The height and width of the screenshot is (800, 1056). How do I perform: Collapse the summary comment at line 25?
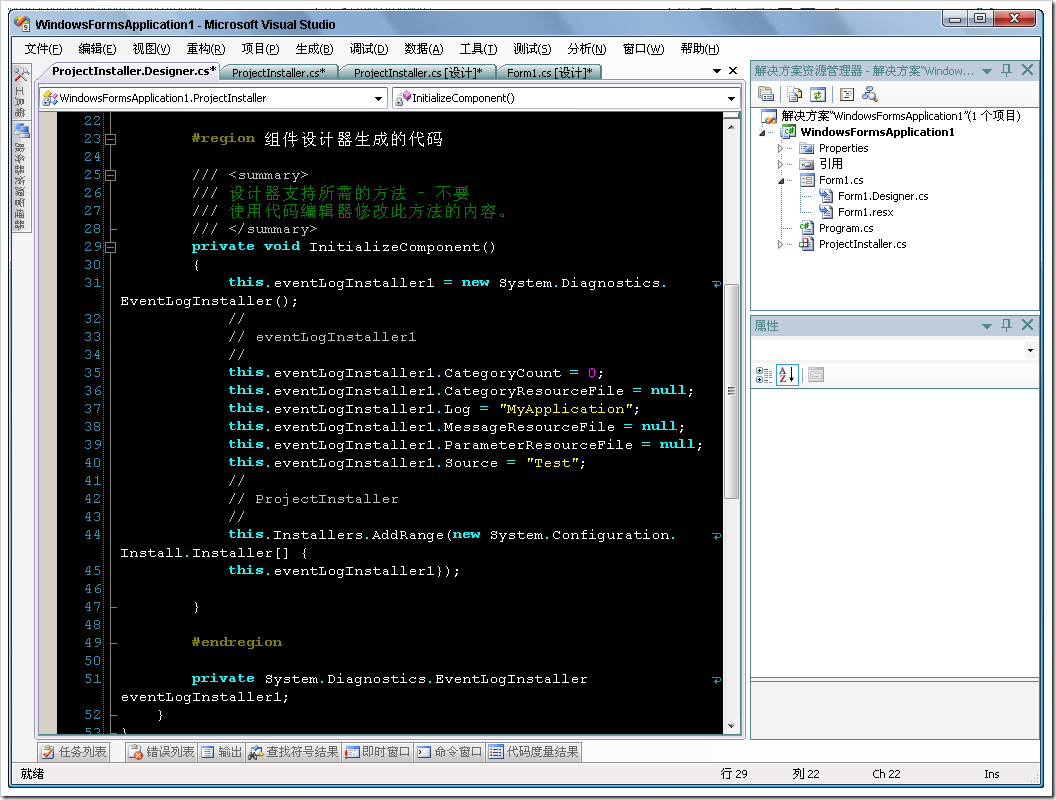pyautogui.click(x=111, y=175)
